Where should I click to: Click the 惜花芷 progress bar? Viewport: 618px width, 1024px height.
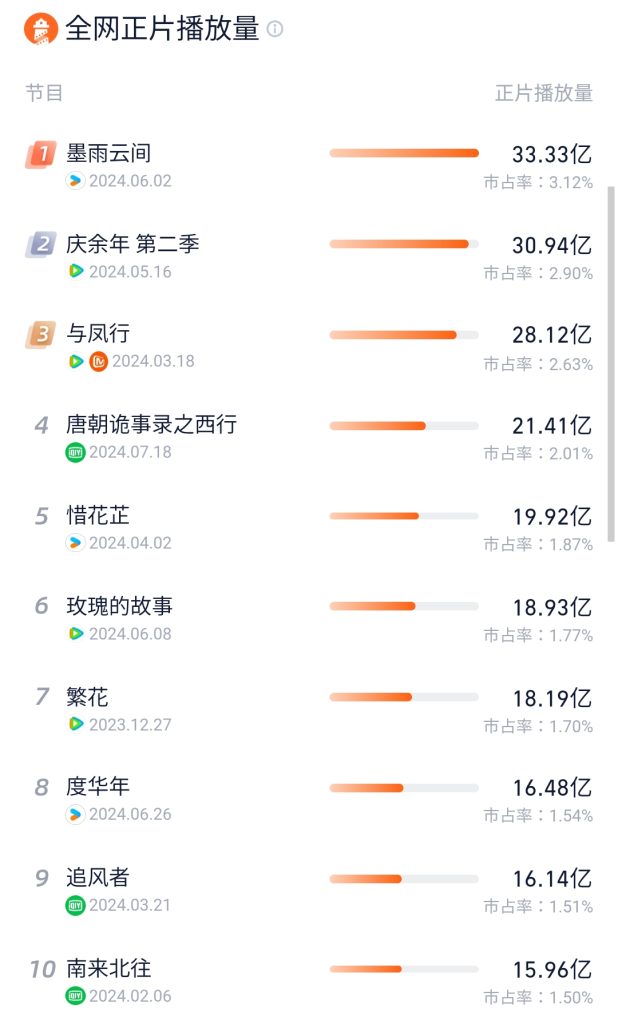coord(404,516)
